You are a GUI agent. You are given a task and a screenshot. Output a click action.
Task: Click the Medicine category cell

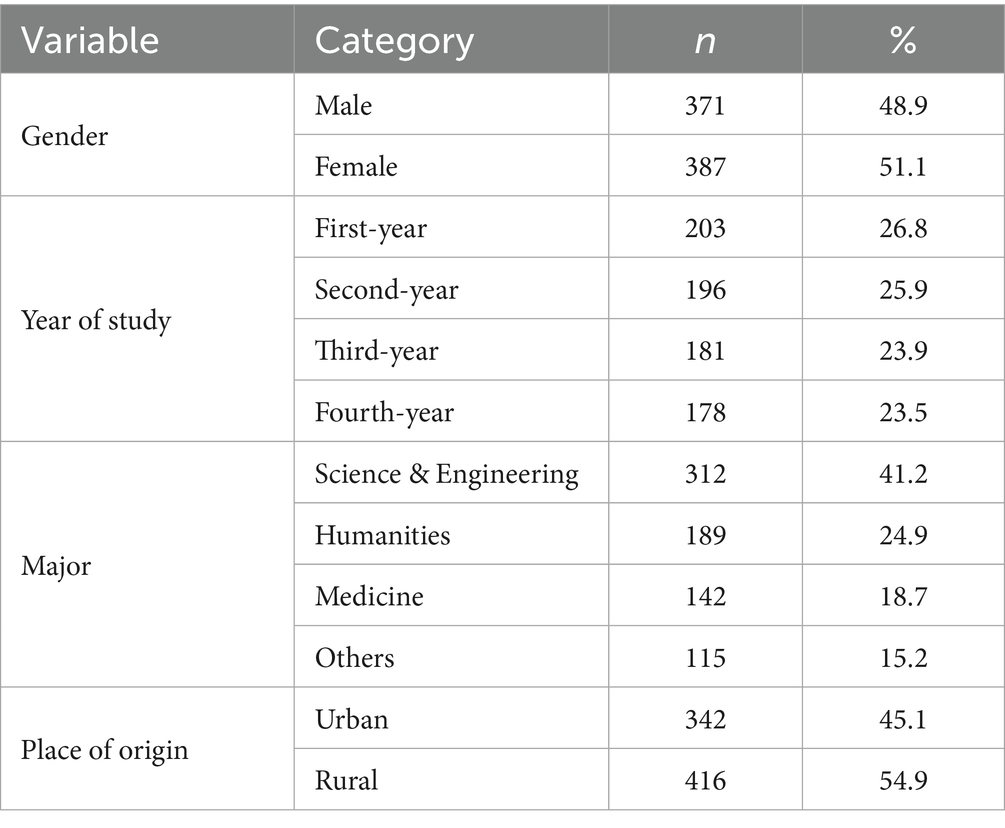369,597
